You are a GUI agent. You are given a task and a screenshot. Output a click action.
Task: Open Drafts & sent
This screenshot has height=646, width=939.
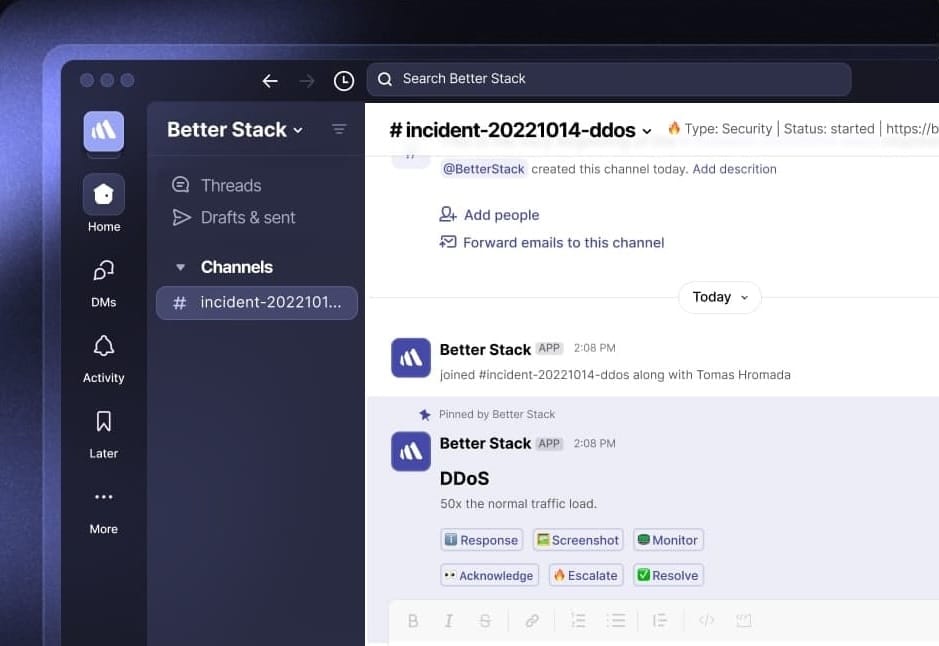234,217
